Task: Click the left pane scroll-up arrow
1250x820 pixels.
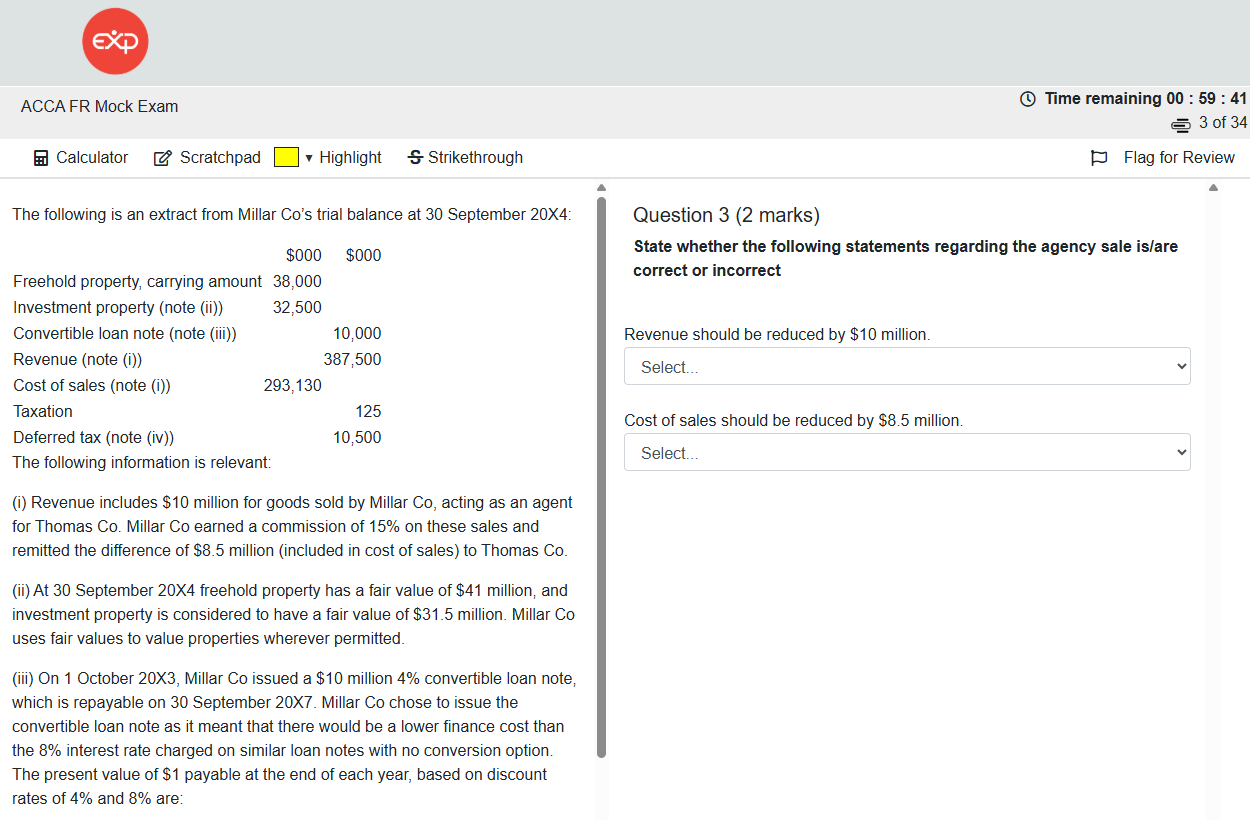Action: click(x=601, y=188)
